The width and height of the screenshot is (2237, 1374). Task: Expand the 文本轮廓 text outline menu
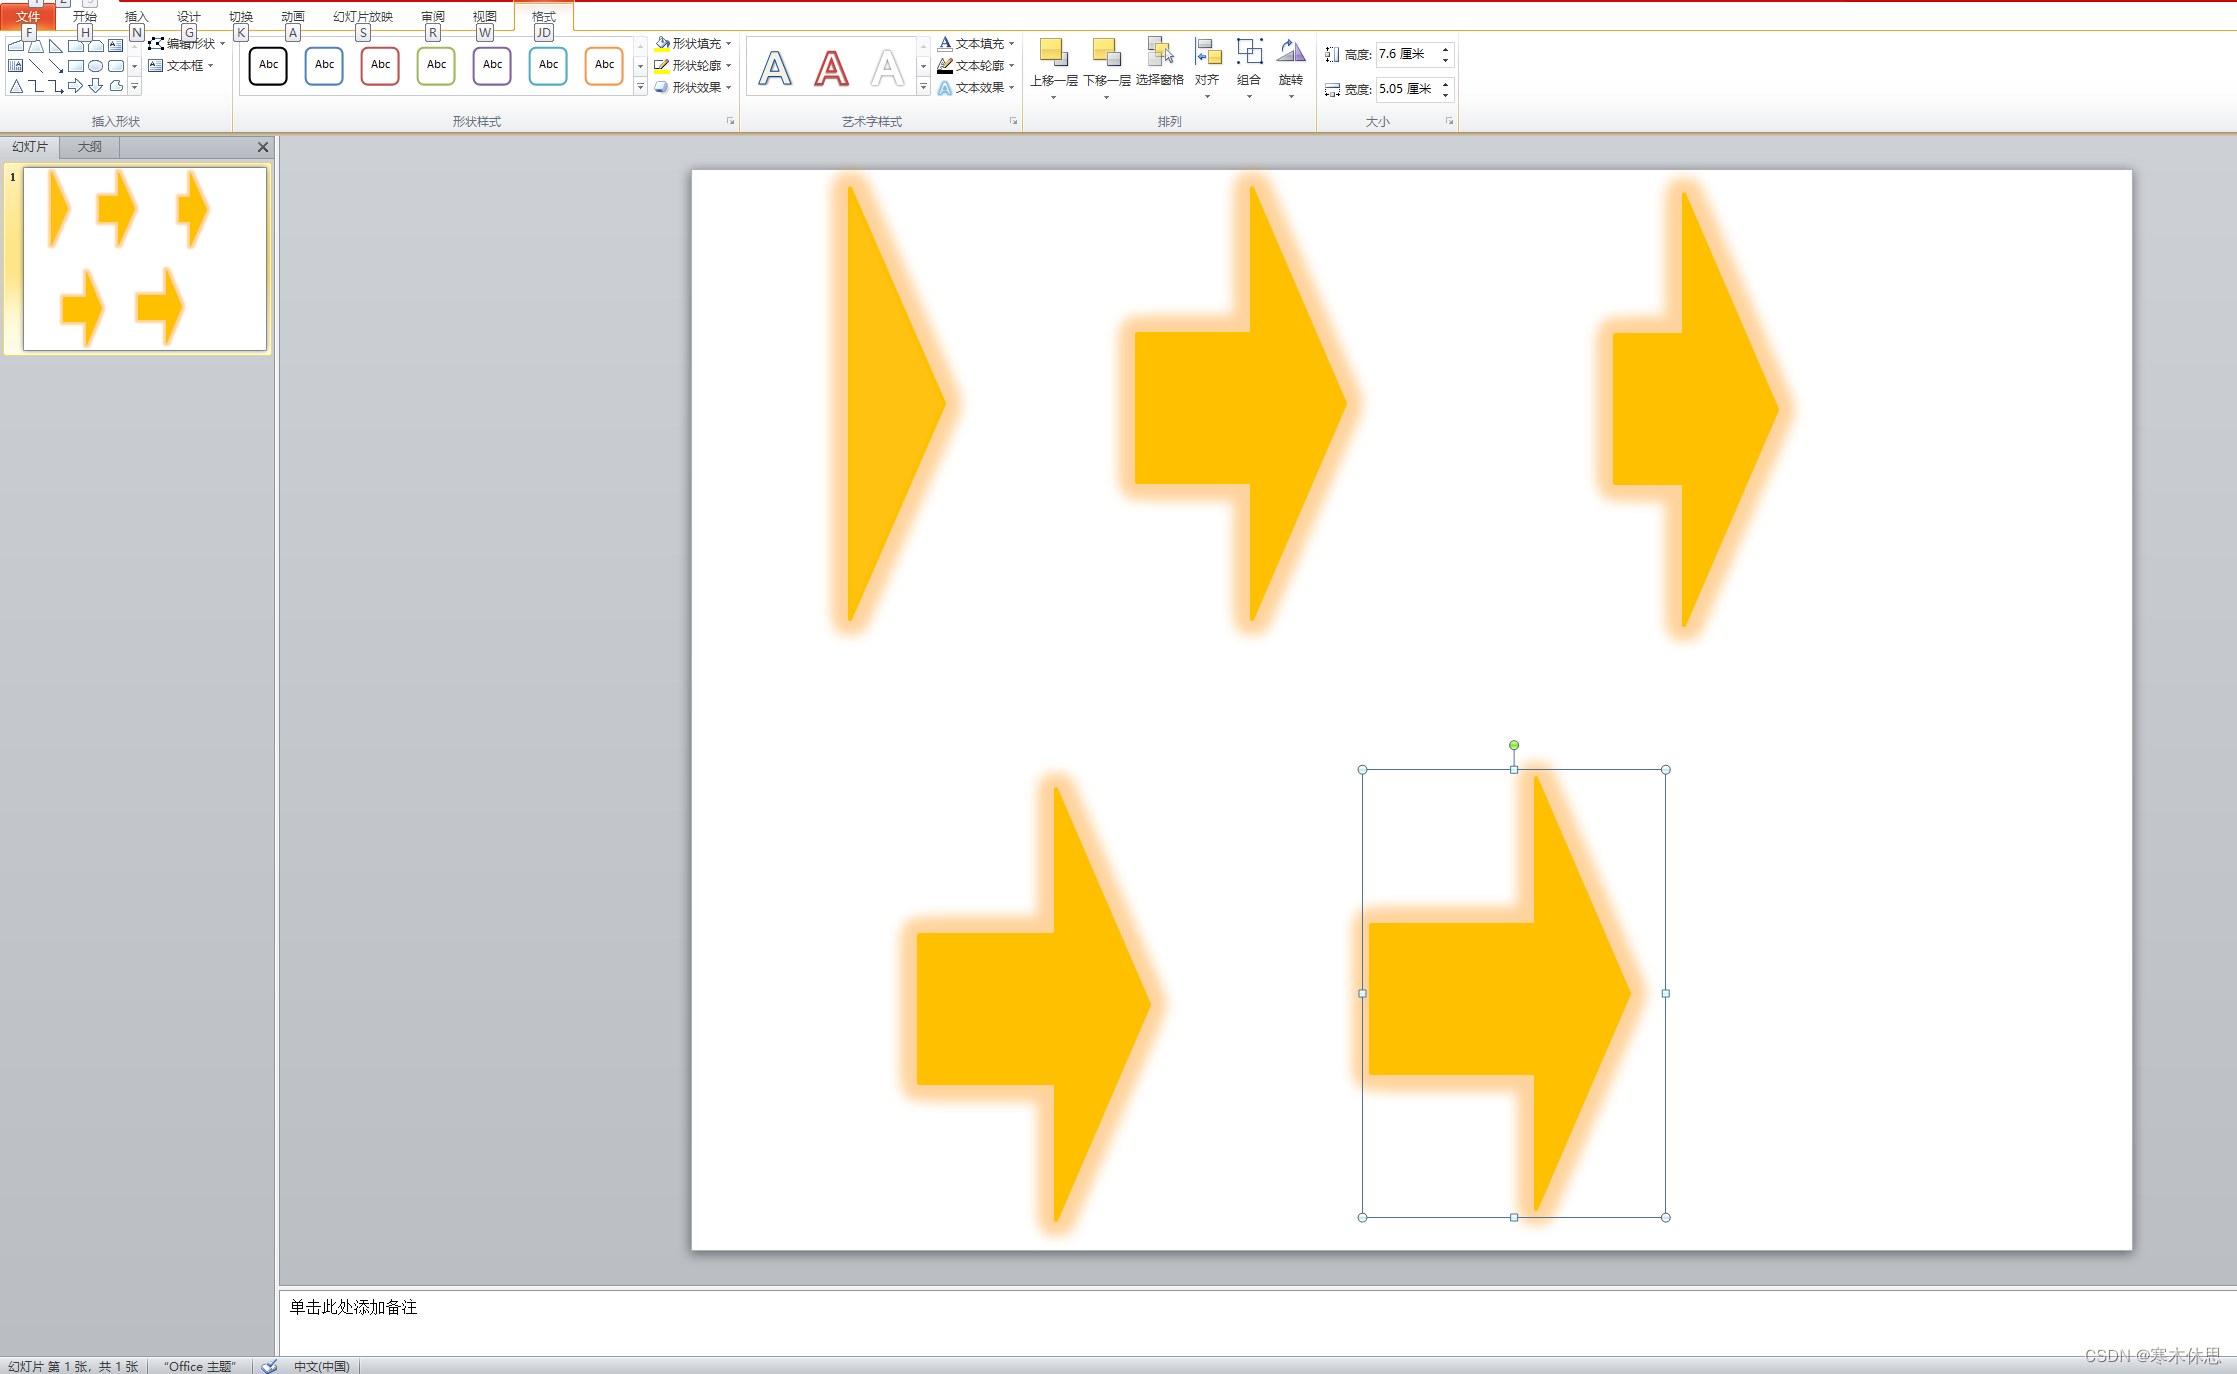tap(1011, 66)
